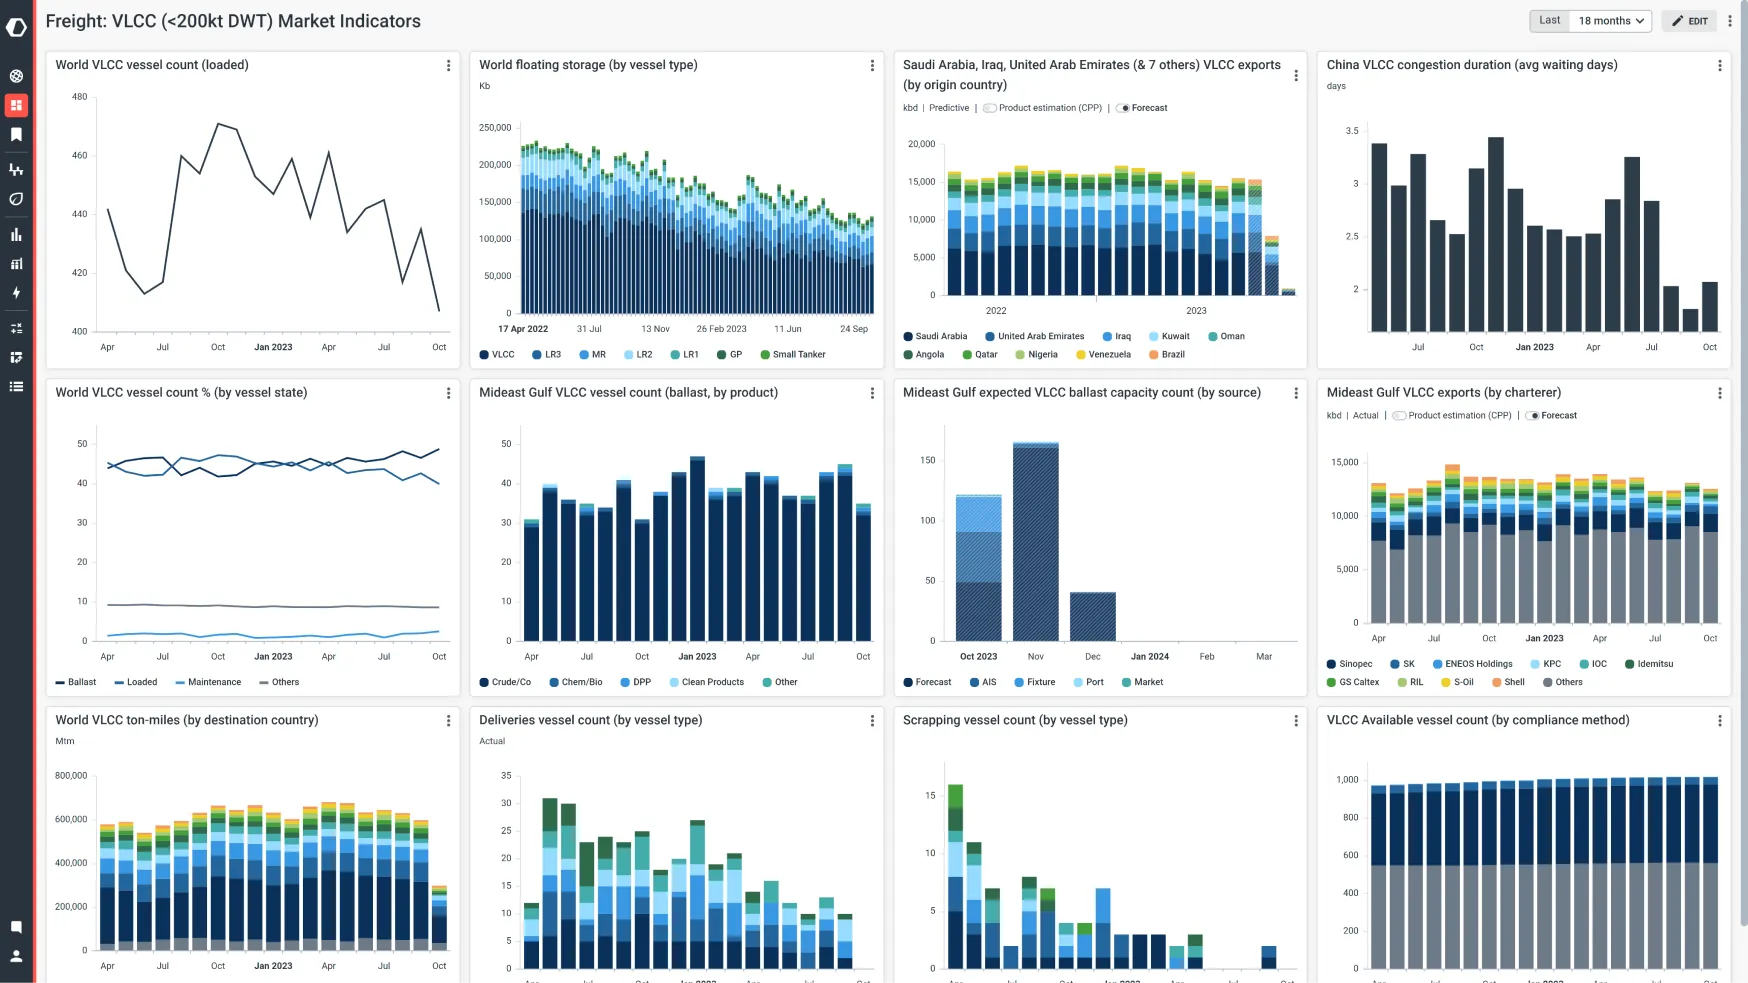Viewport: 1748px width, 983px height.
Task: Click the chat bubble icon at sidebar bottom
Action: pyautogui.click(x=16, y=927)
